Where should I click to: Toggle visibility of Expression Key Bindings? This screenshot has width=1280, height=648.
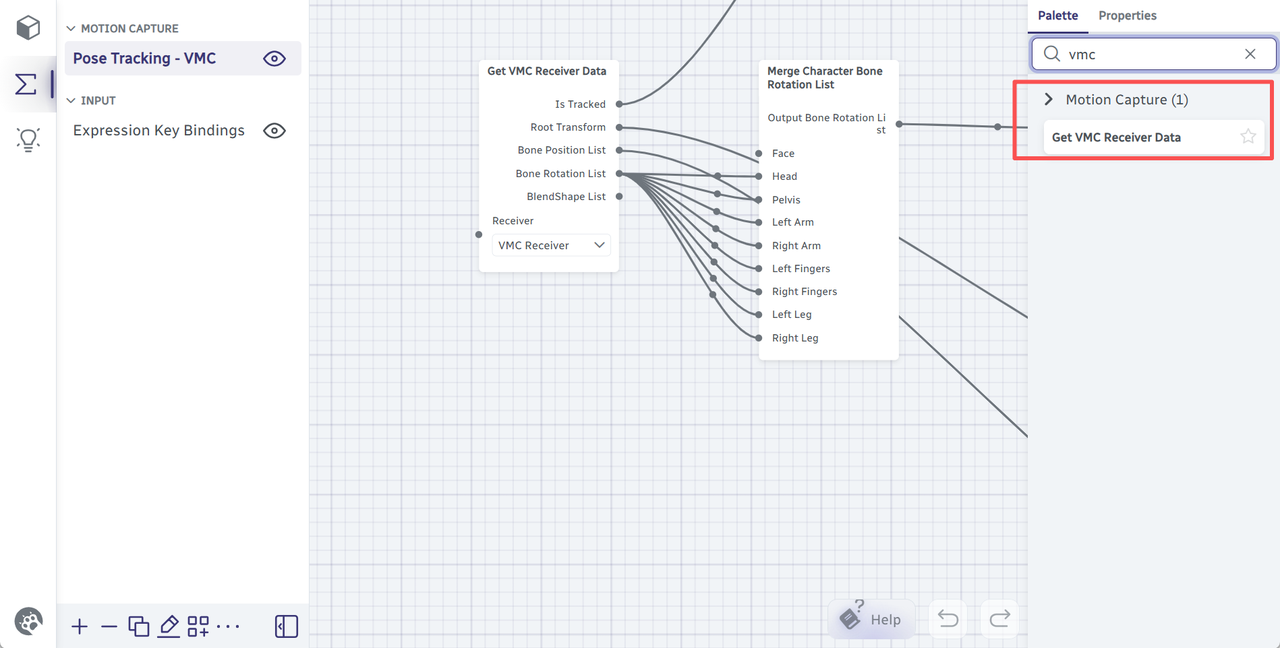[274, 131]
